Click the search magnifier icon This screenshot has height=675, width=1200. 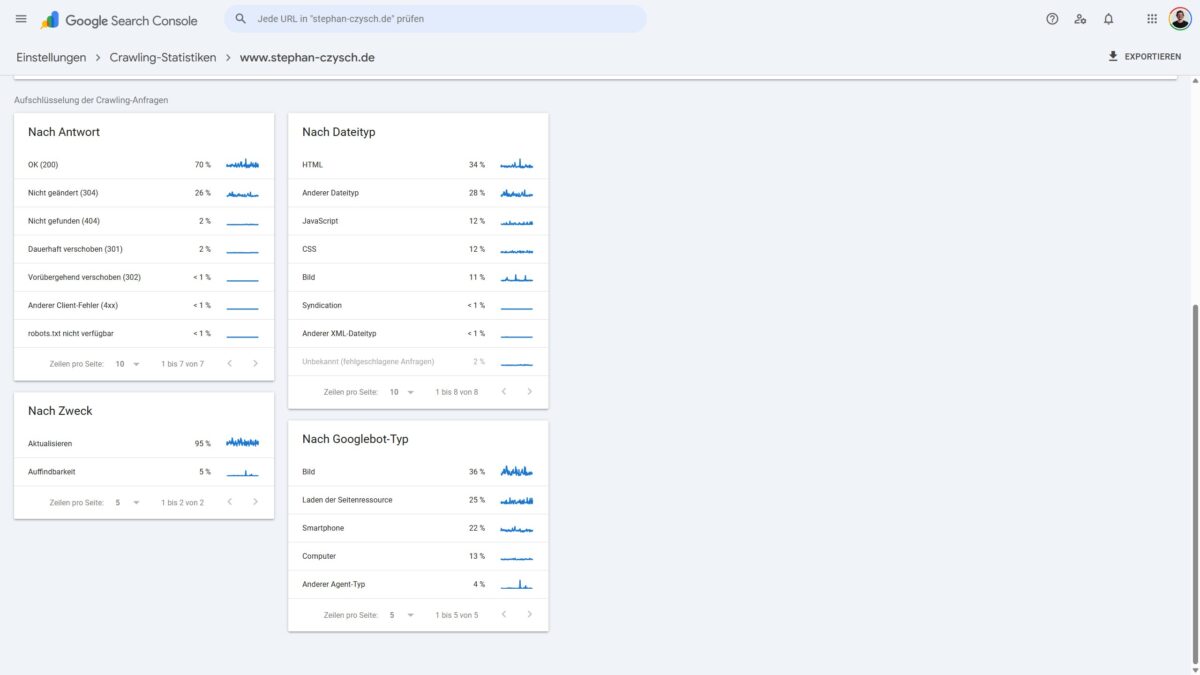[x=241, y=19]
